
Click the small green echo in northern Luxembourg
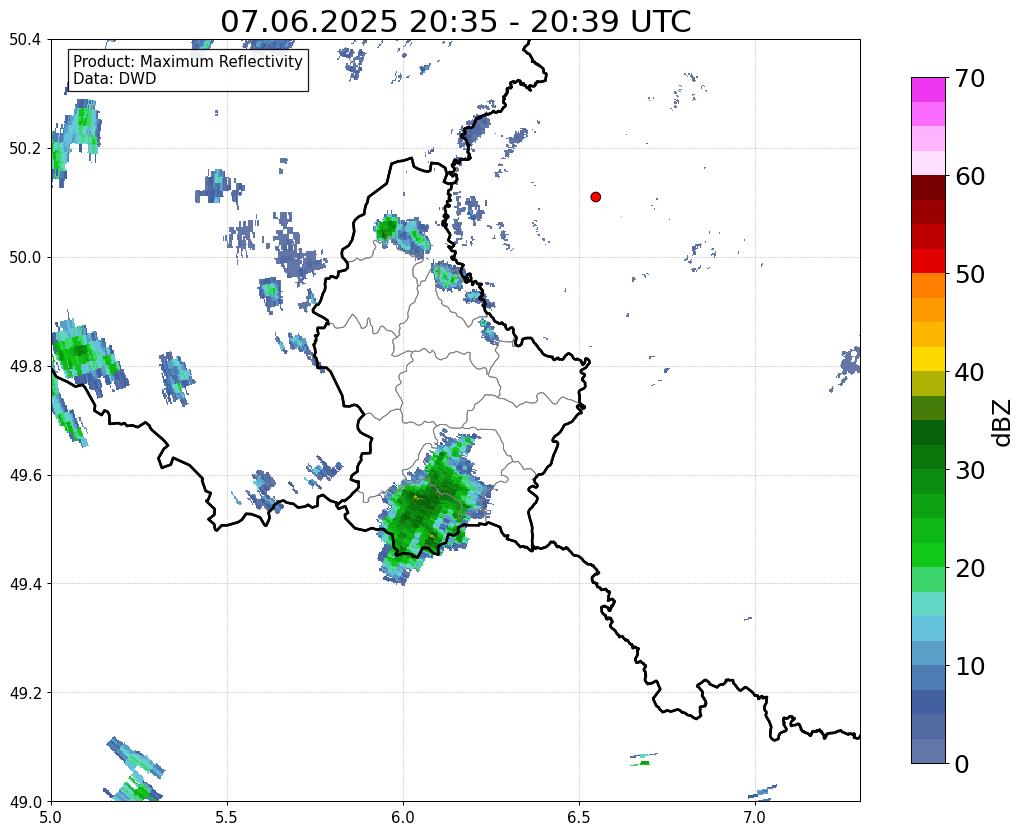point(387,228)
